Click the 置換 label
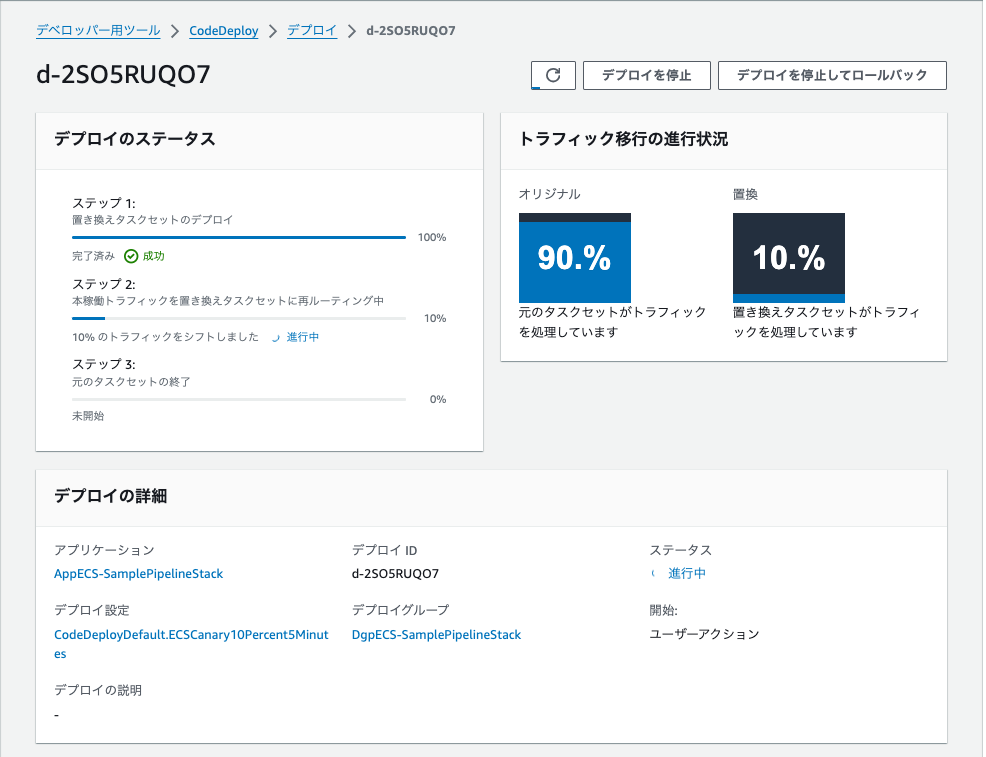Viewport: 986px width, 757px height. (745, 194)
